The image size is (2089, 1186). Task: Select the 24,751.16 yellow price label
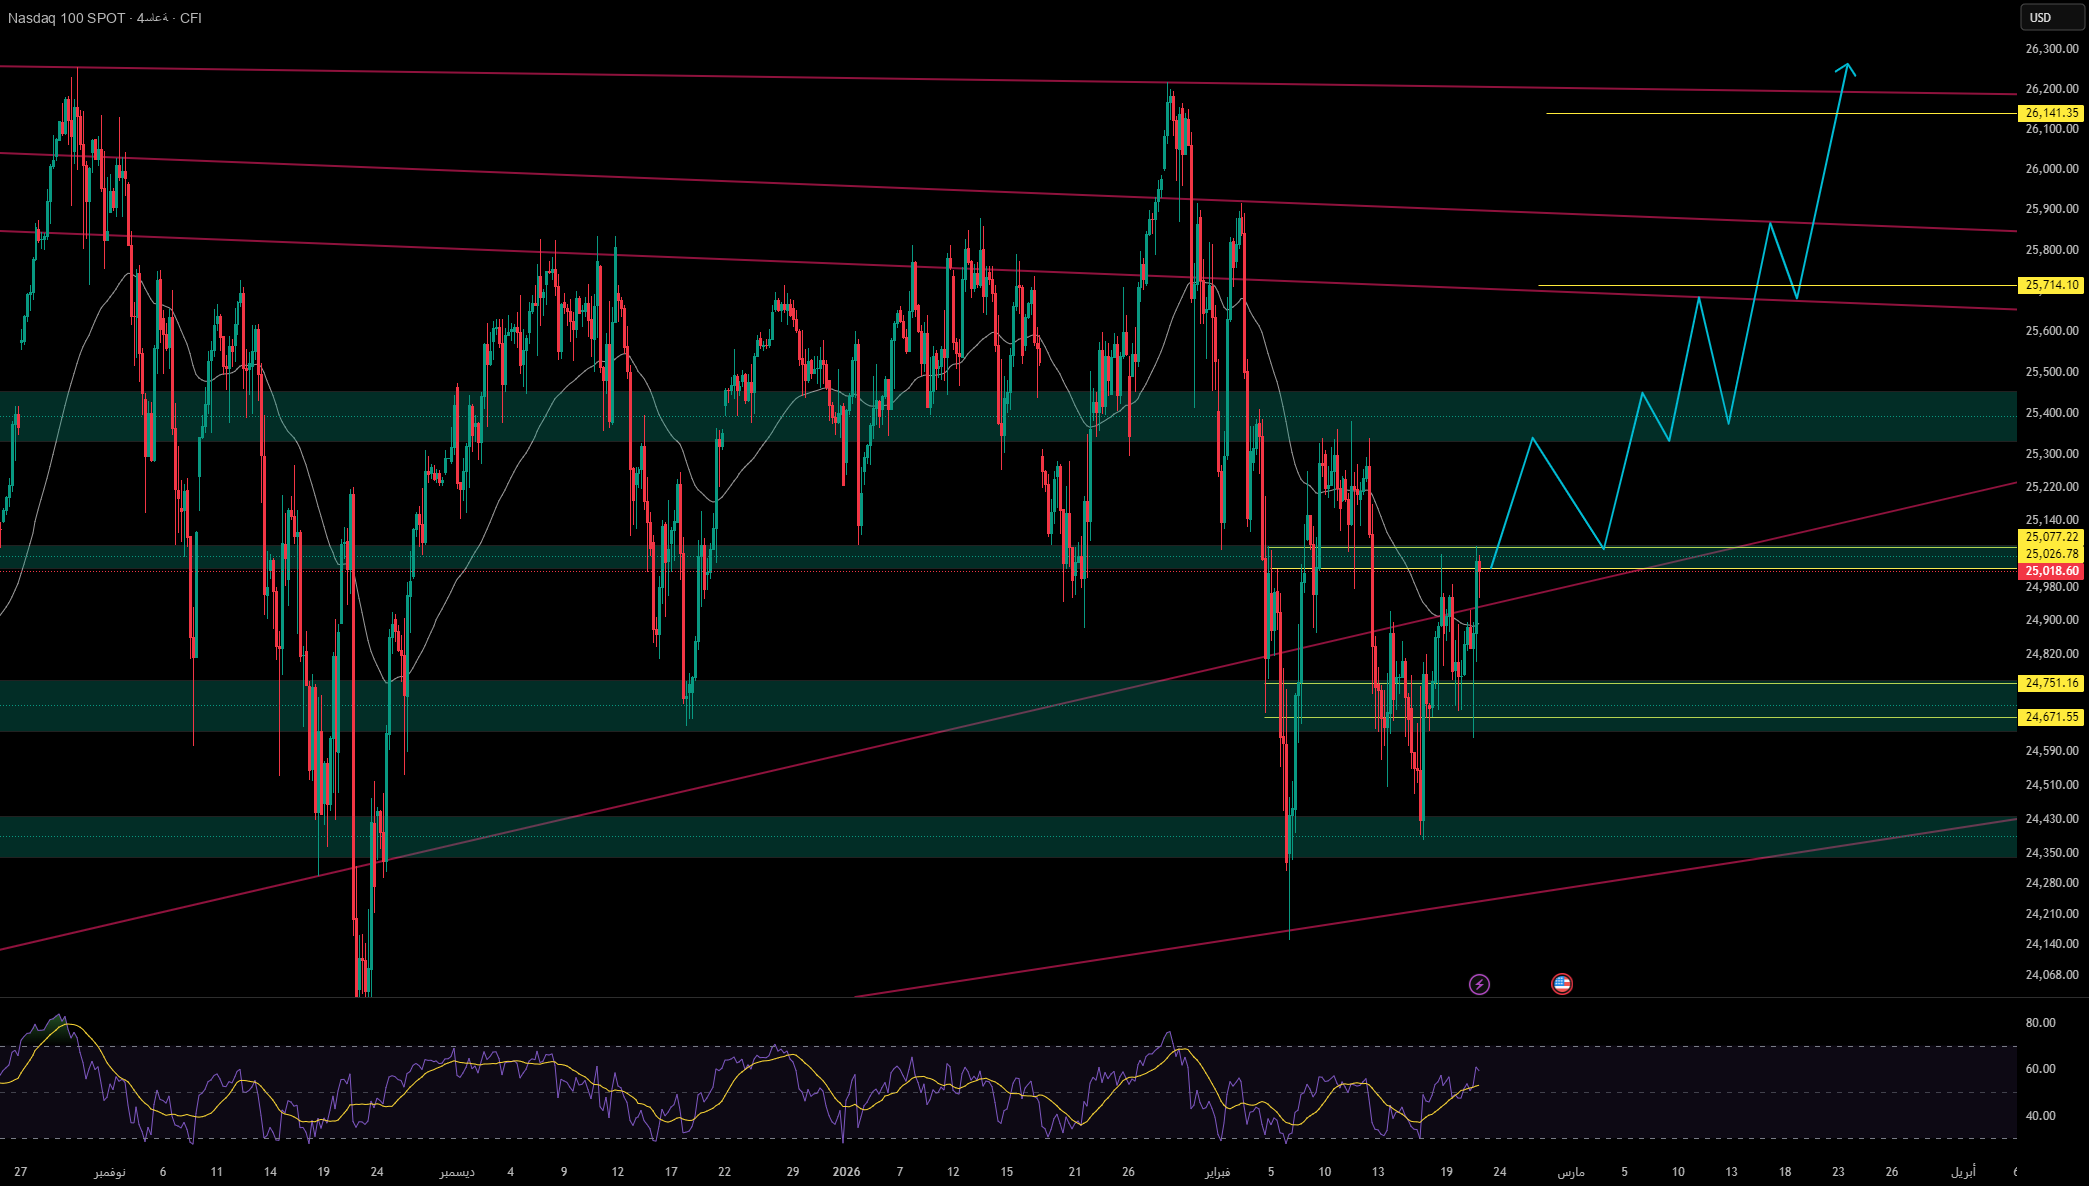pyautogui.click(x=2051, y=683)
